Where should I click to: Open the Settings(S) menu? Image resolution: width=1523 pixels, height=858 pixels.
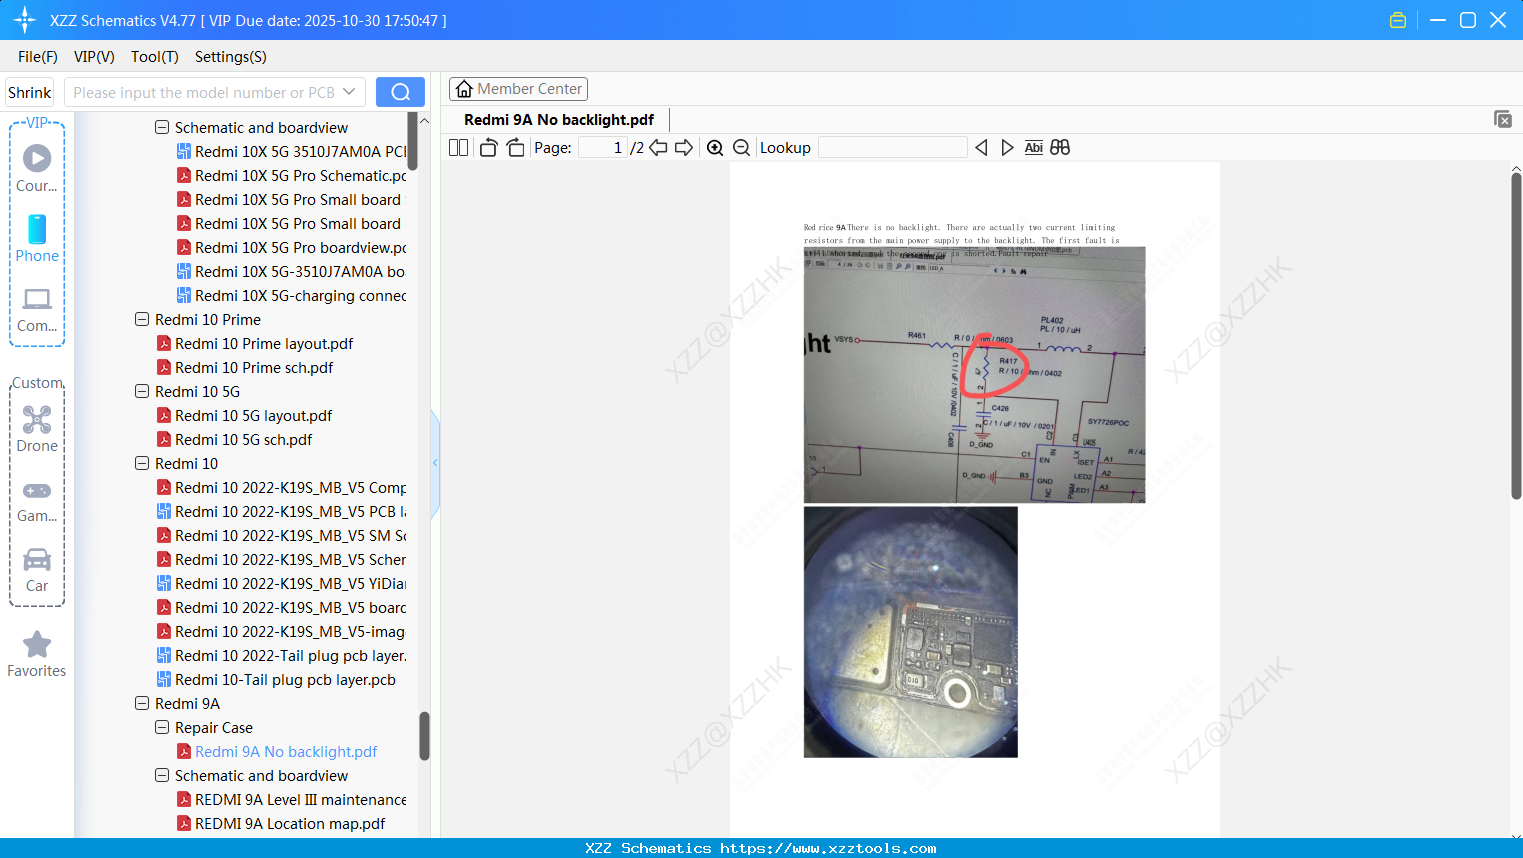coord(231,57)
